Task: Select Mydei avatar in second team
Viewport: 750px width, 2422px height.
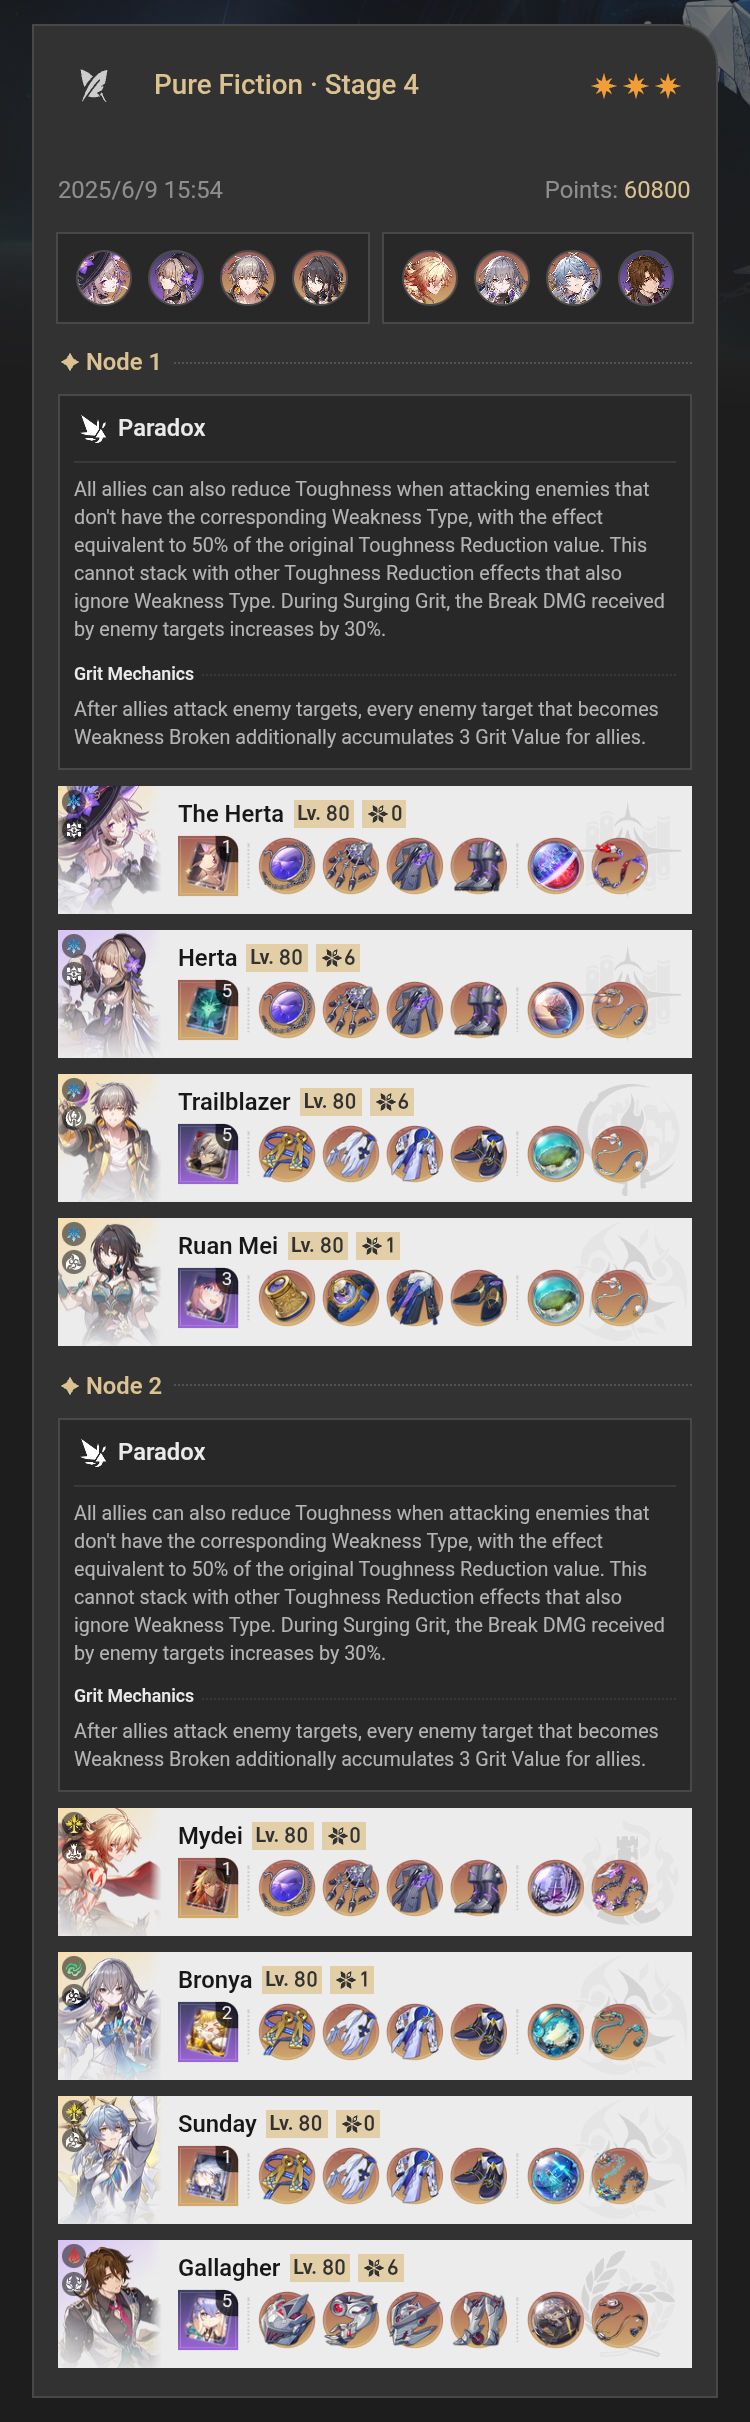Action: (x=430, y=278)
